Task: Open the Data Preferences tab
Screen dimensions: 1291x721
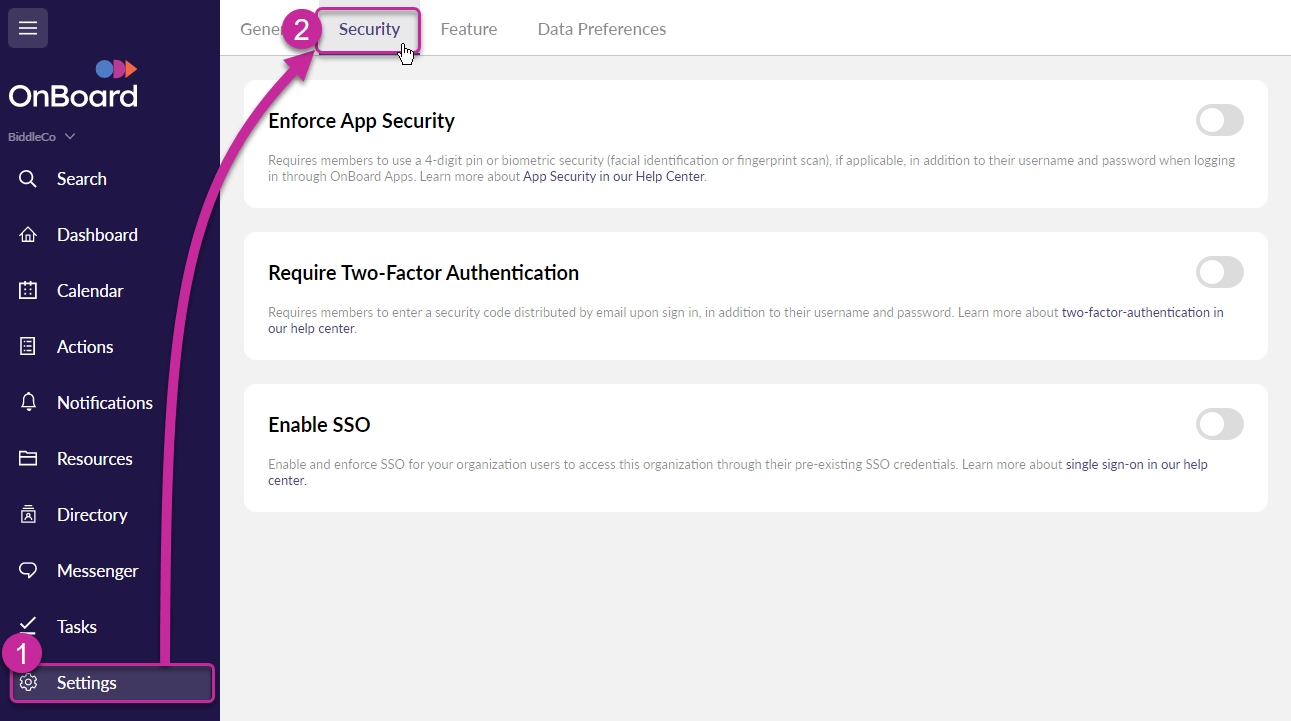Action: [x=601, y=29]
